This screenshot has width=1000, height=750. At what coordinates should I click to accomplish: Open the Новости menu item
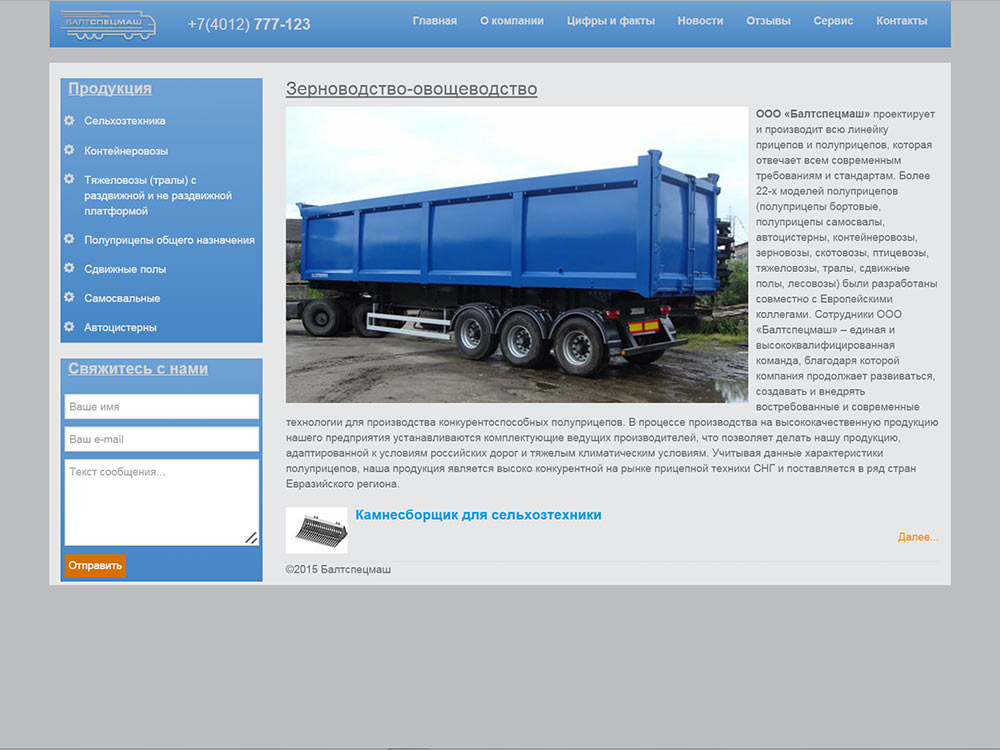click(700, 21)
